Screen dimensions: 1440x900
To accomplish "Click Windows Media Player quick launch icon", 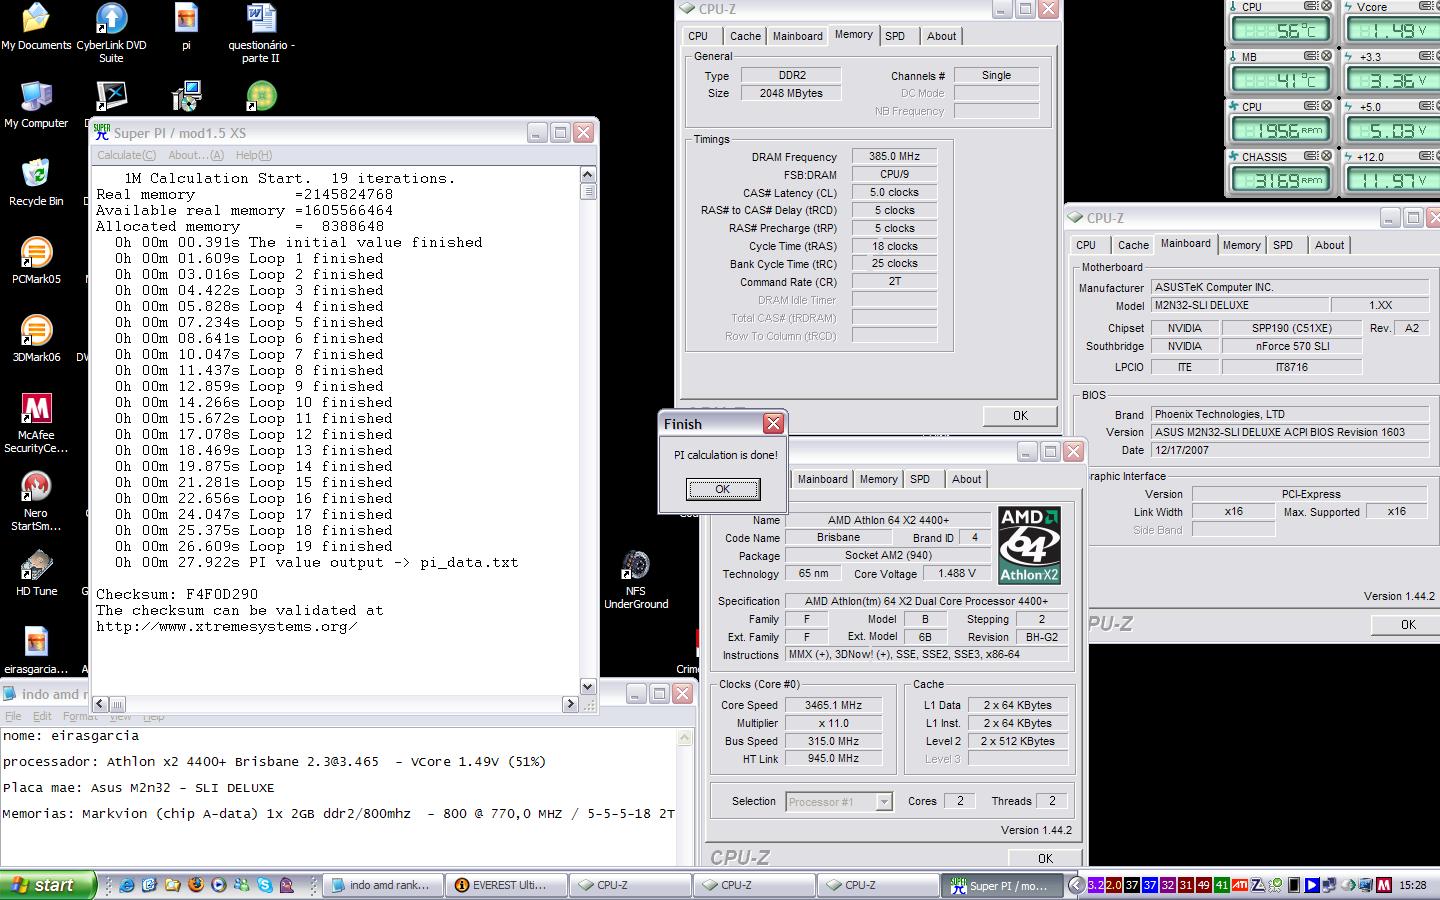I will point(219,885).
